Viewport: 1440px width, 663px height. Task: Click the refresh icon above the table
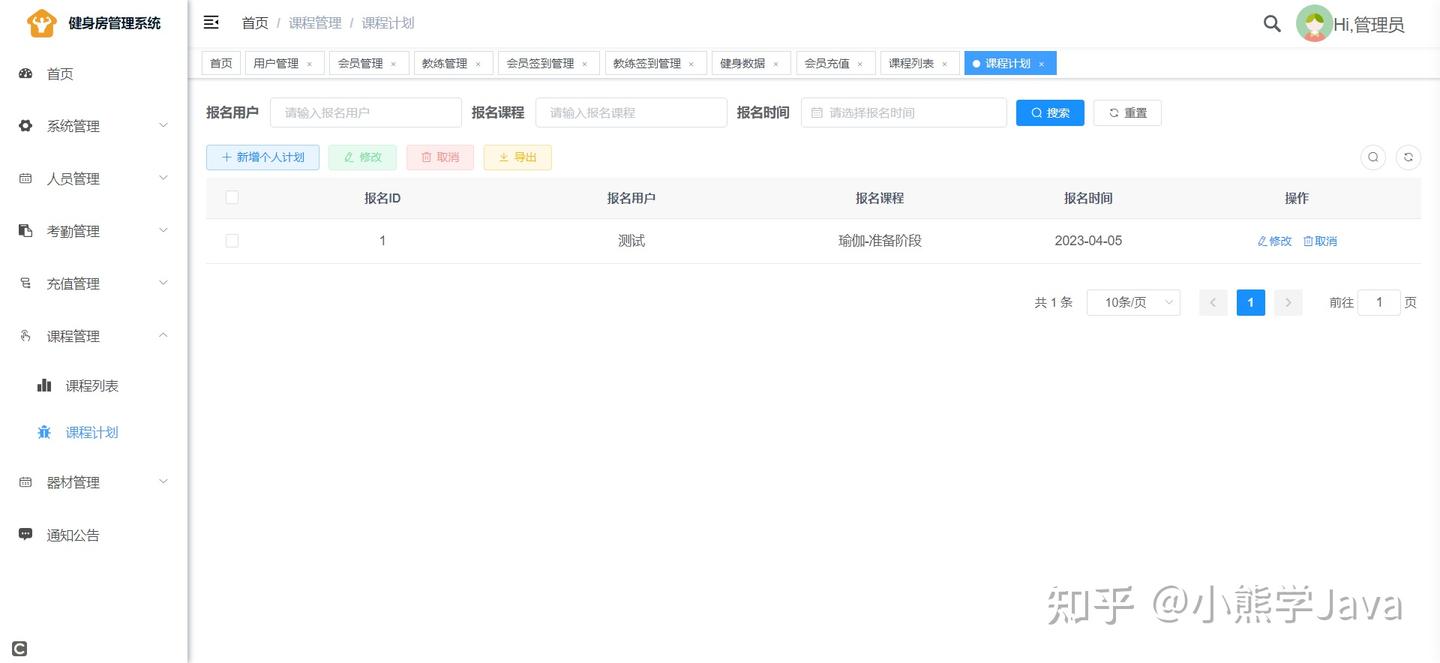1408,157
